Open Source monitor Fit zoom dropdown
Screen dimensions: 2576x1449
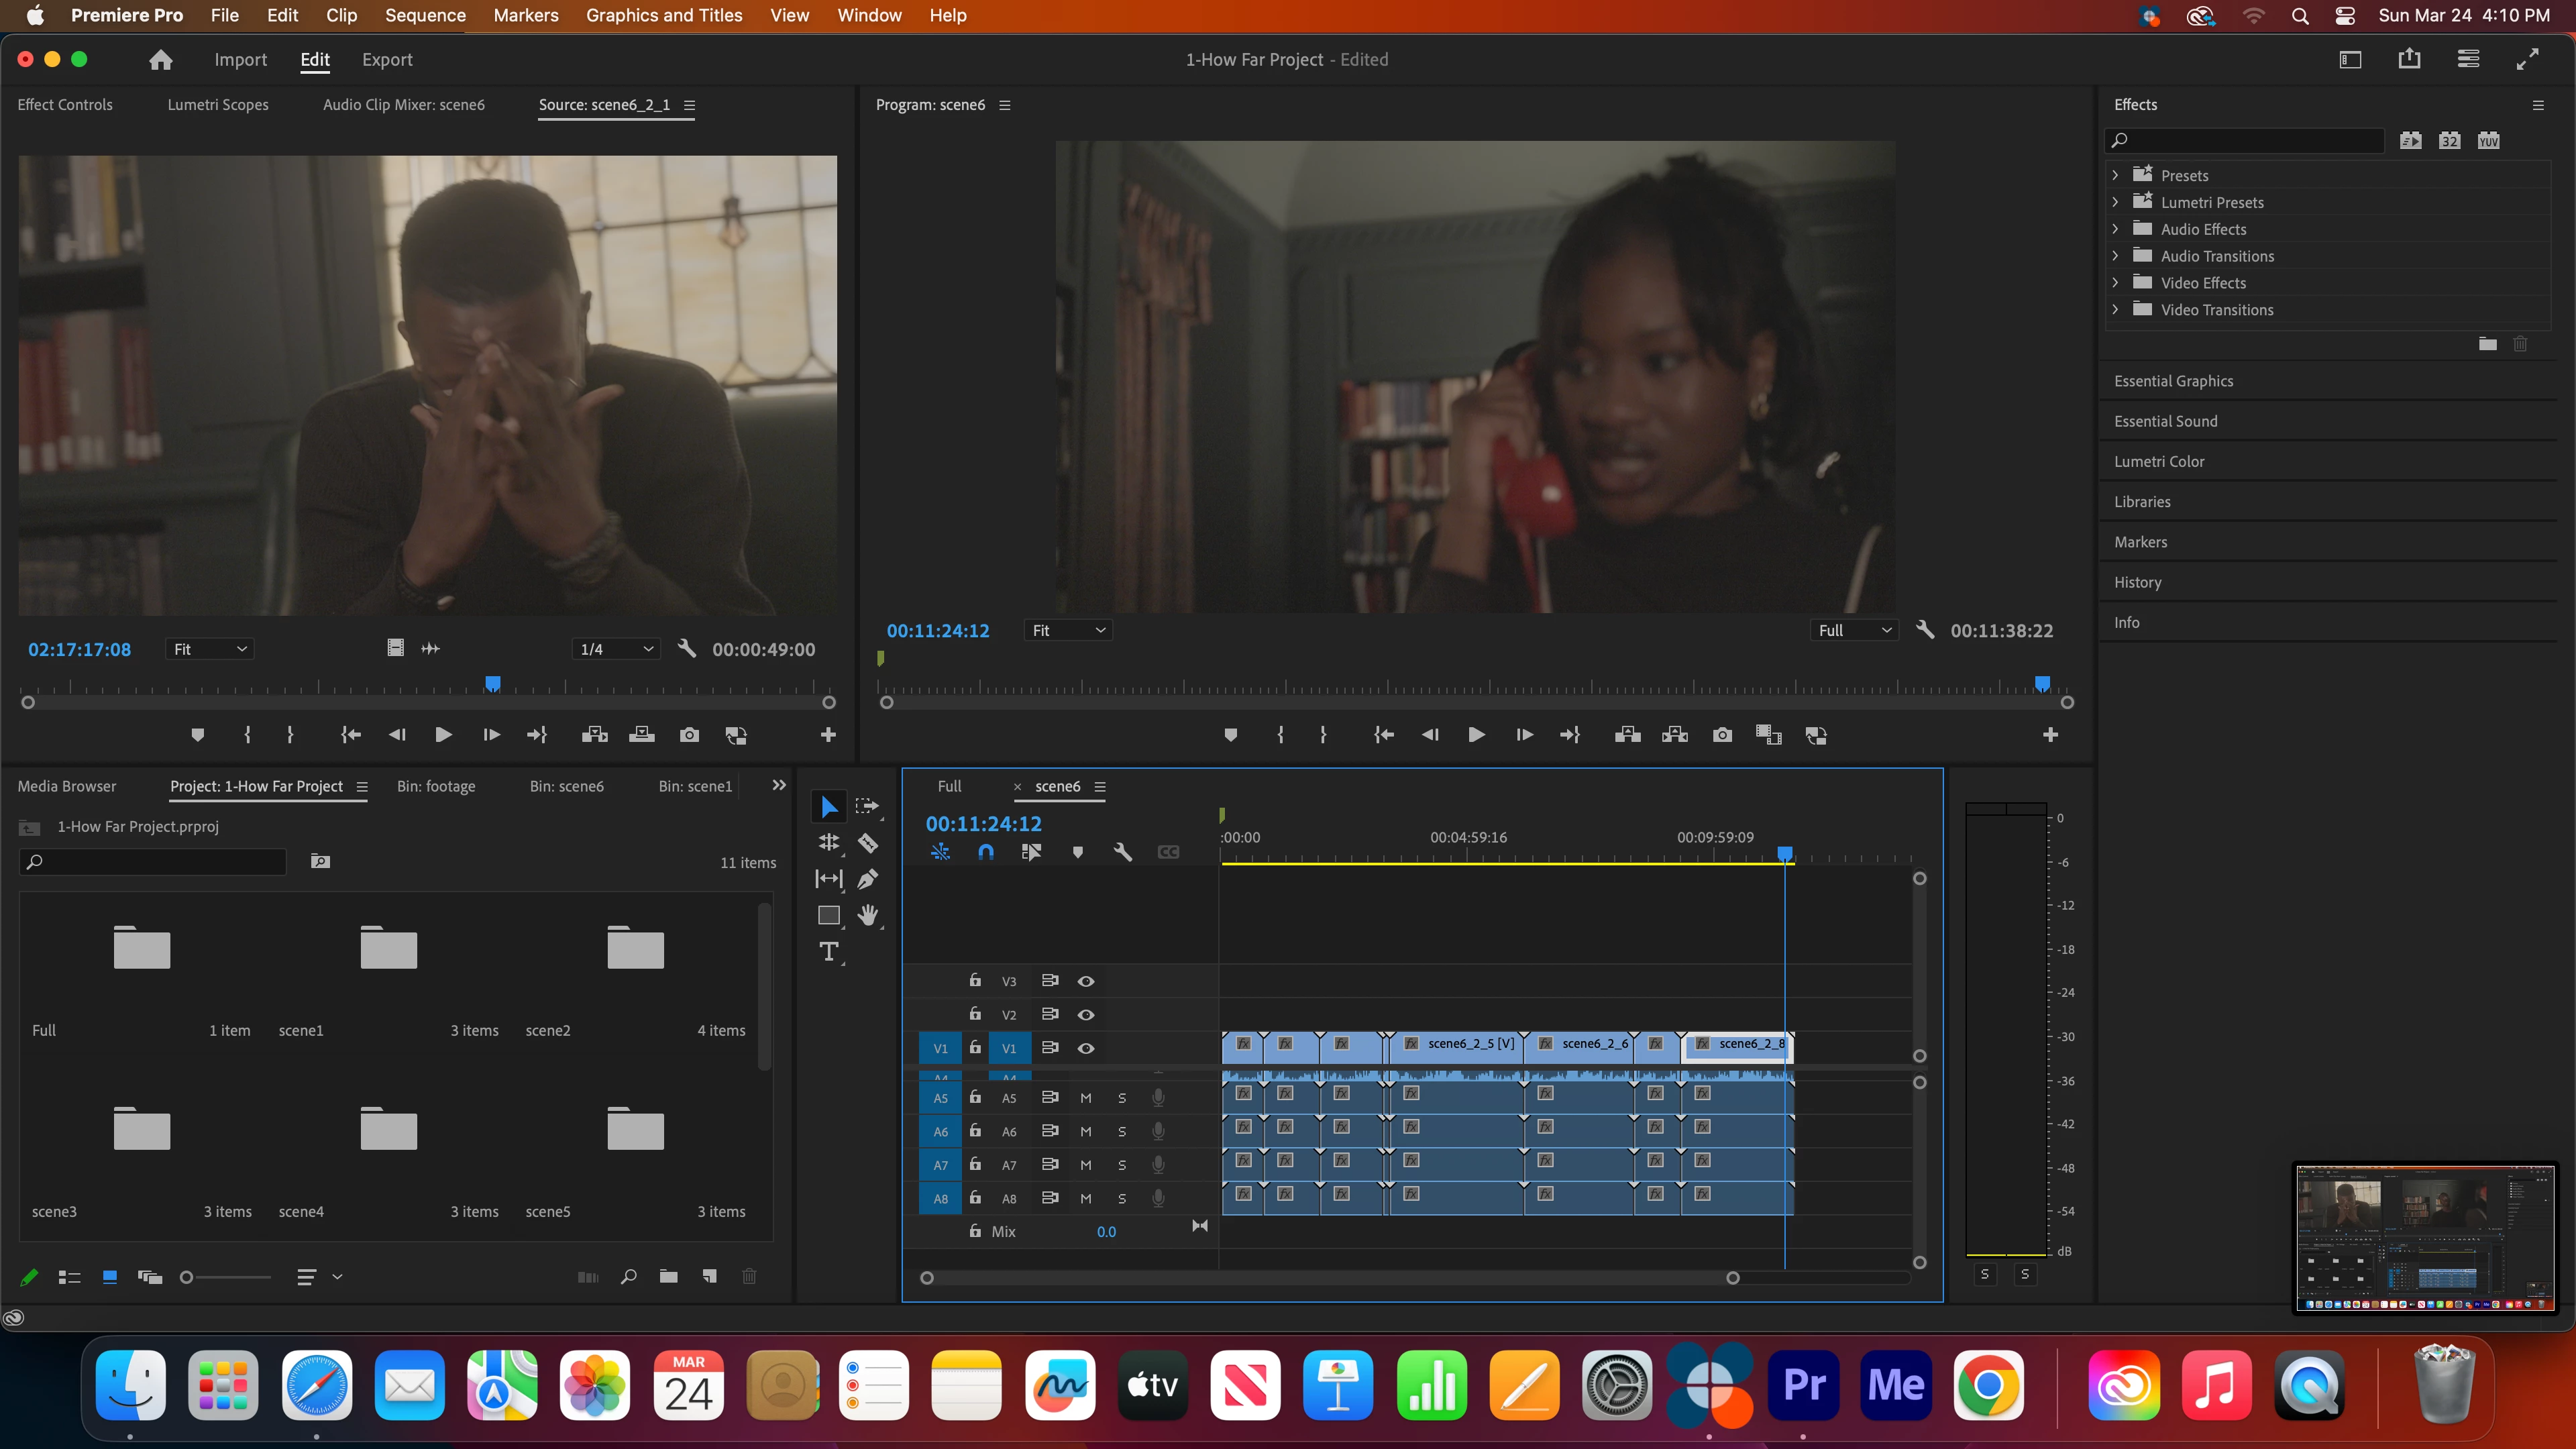pyautogui.click(x=209, y=649)
